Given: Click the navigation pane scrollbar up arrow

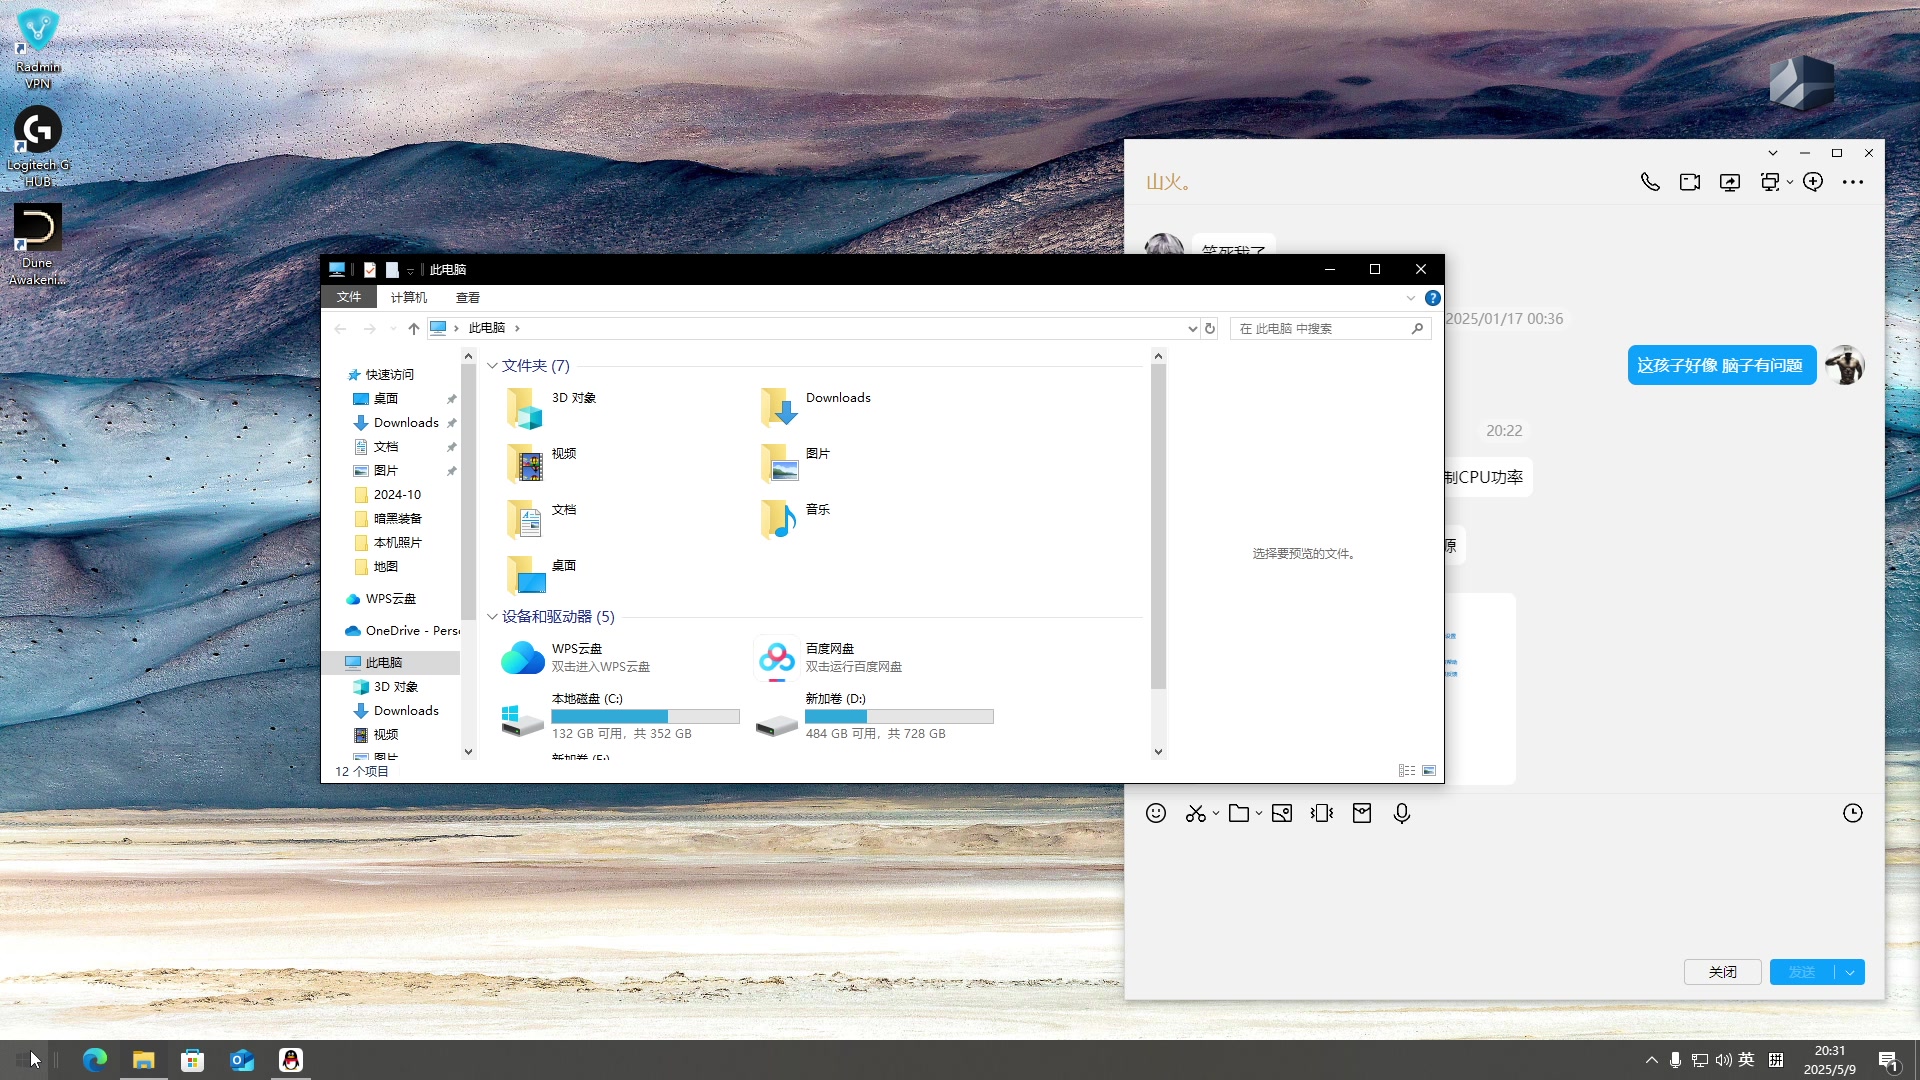Looking at the screenshot, I should (x=468, y=356).
